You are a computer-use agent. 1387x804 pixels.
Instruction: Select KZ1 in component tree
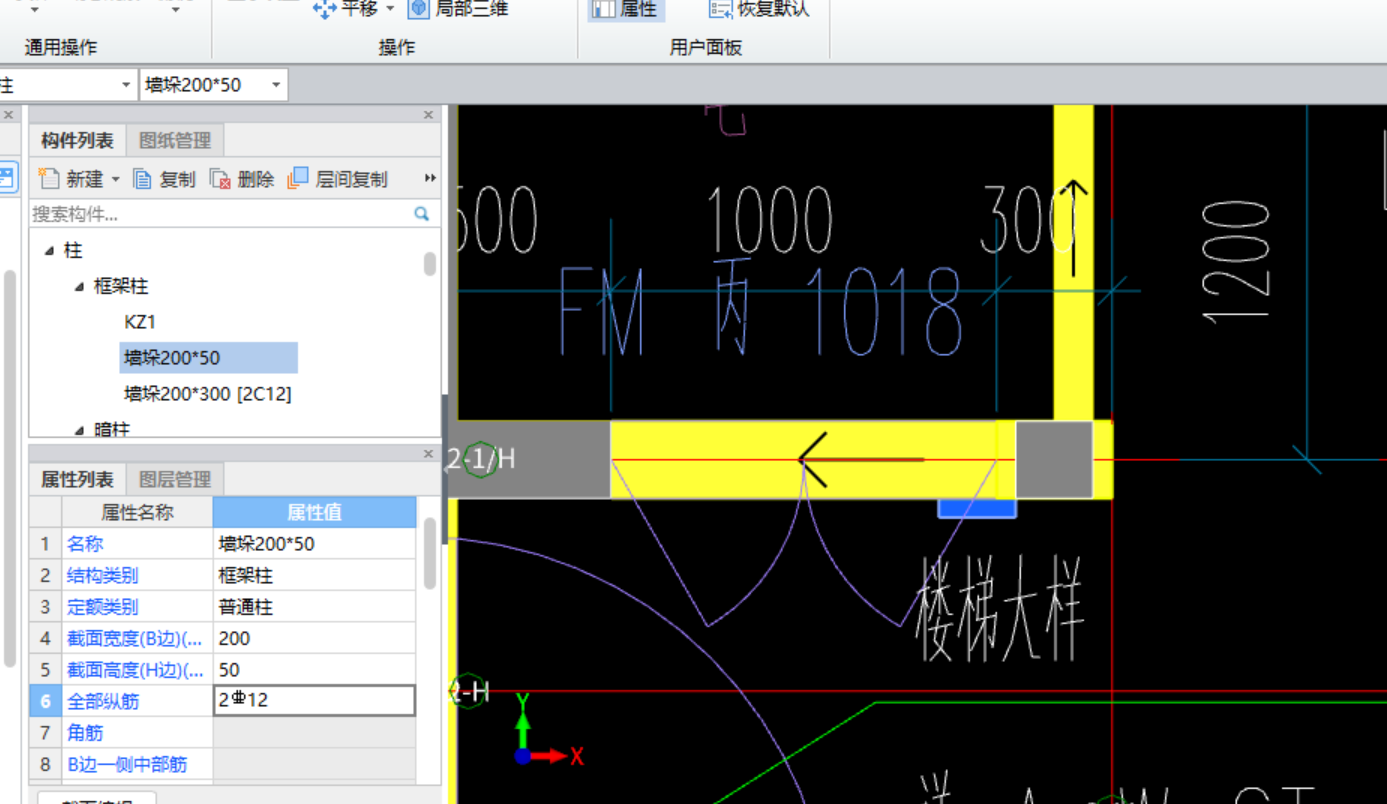pyautogui.click(x=140, y=322)
